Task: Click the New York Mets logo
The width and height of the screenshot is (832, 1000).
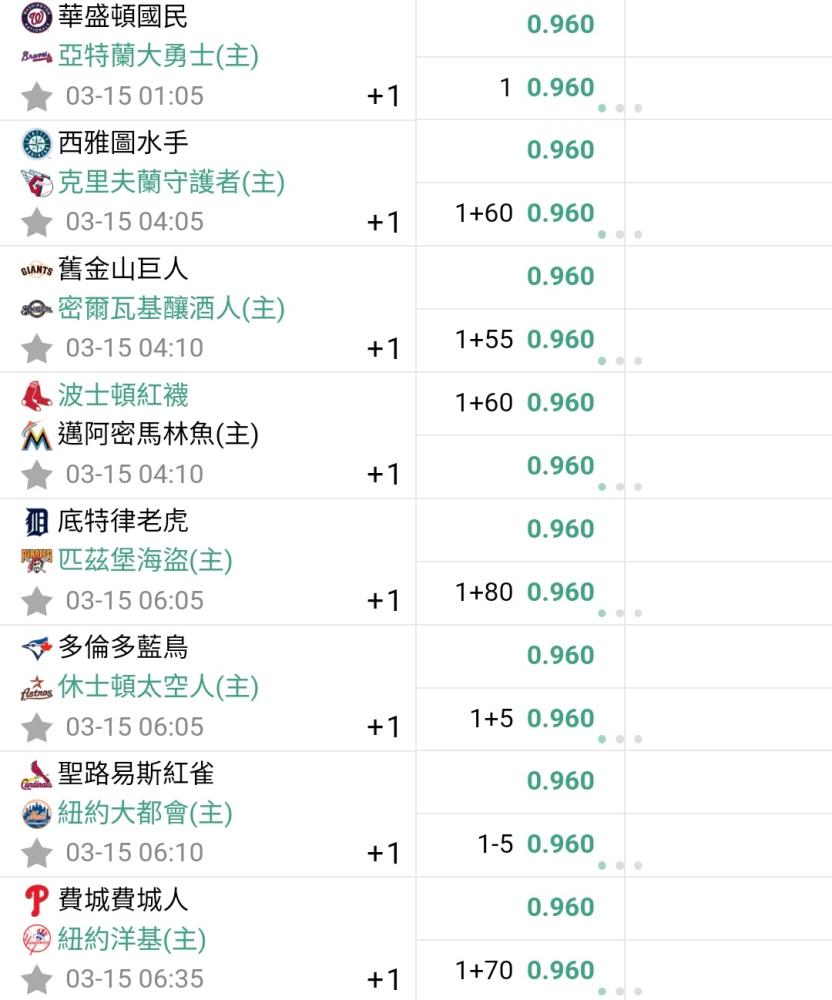Action: coord(36,814)
